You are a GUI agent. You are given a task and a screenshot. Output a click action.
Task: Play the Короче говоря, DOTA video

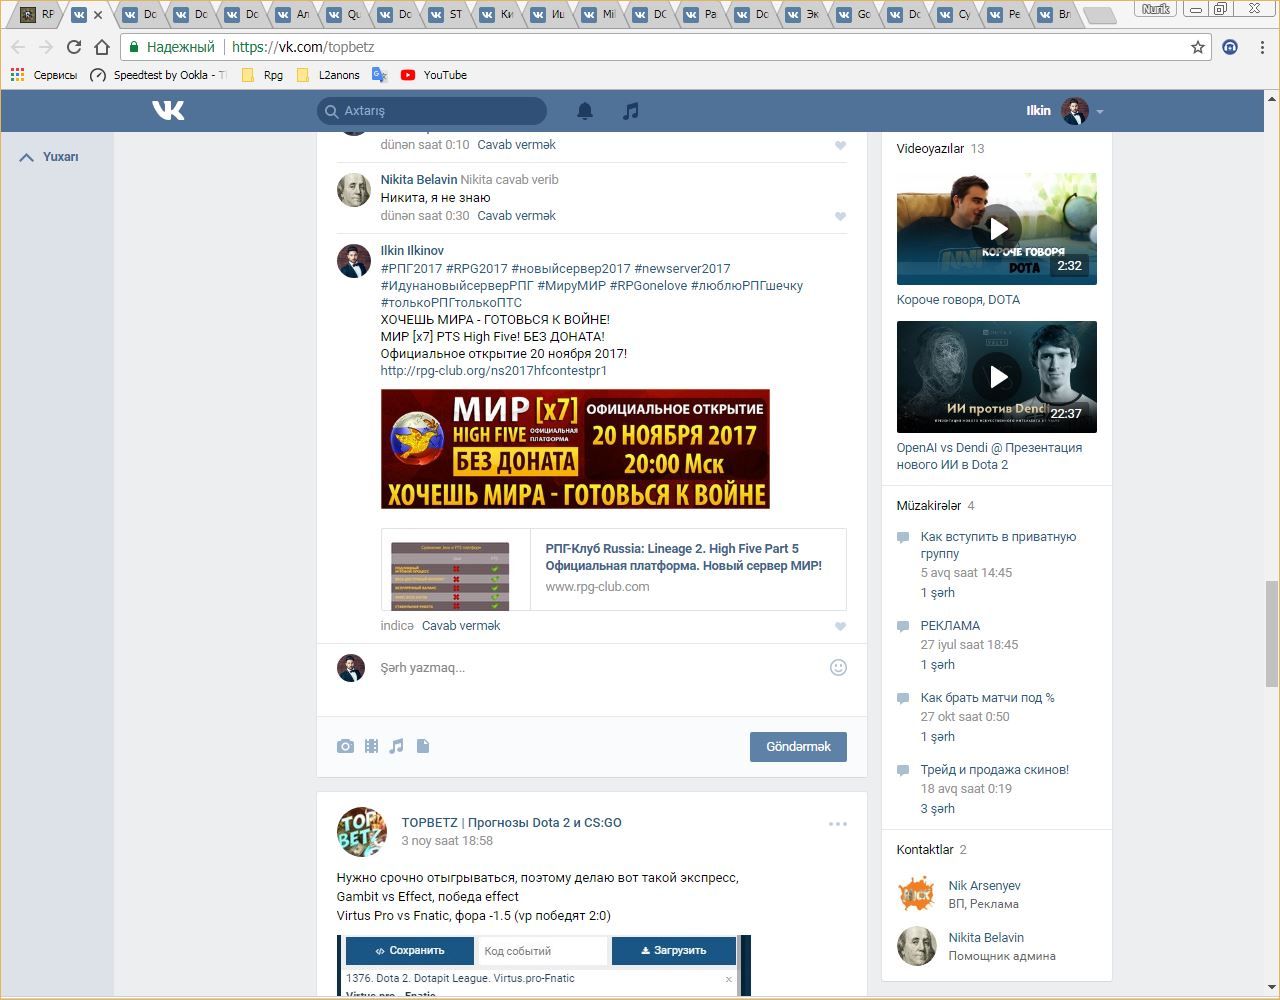coord(996,229)
